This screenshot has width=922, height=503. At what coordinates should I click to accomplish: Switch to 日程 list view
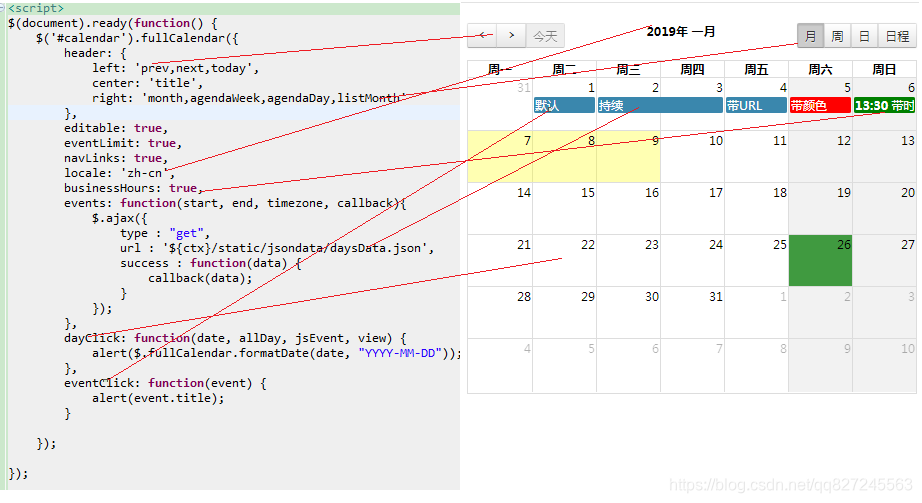click(897, 36)
